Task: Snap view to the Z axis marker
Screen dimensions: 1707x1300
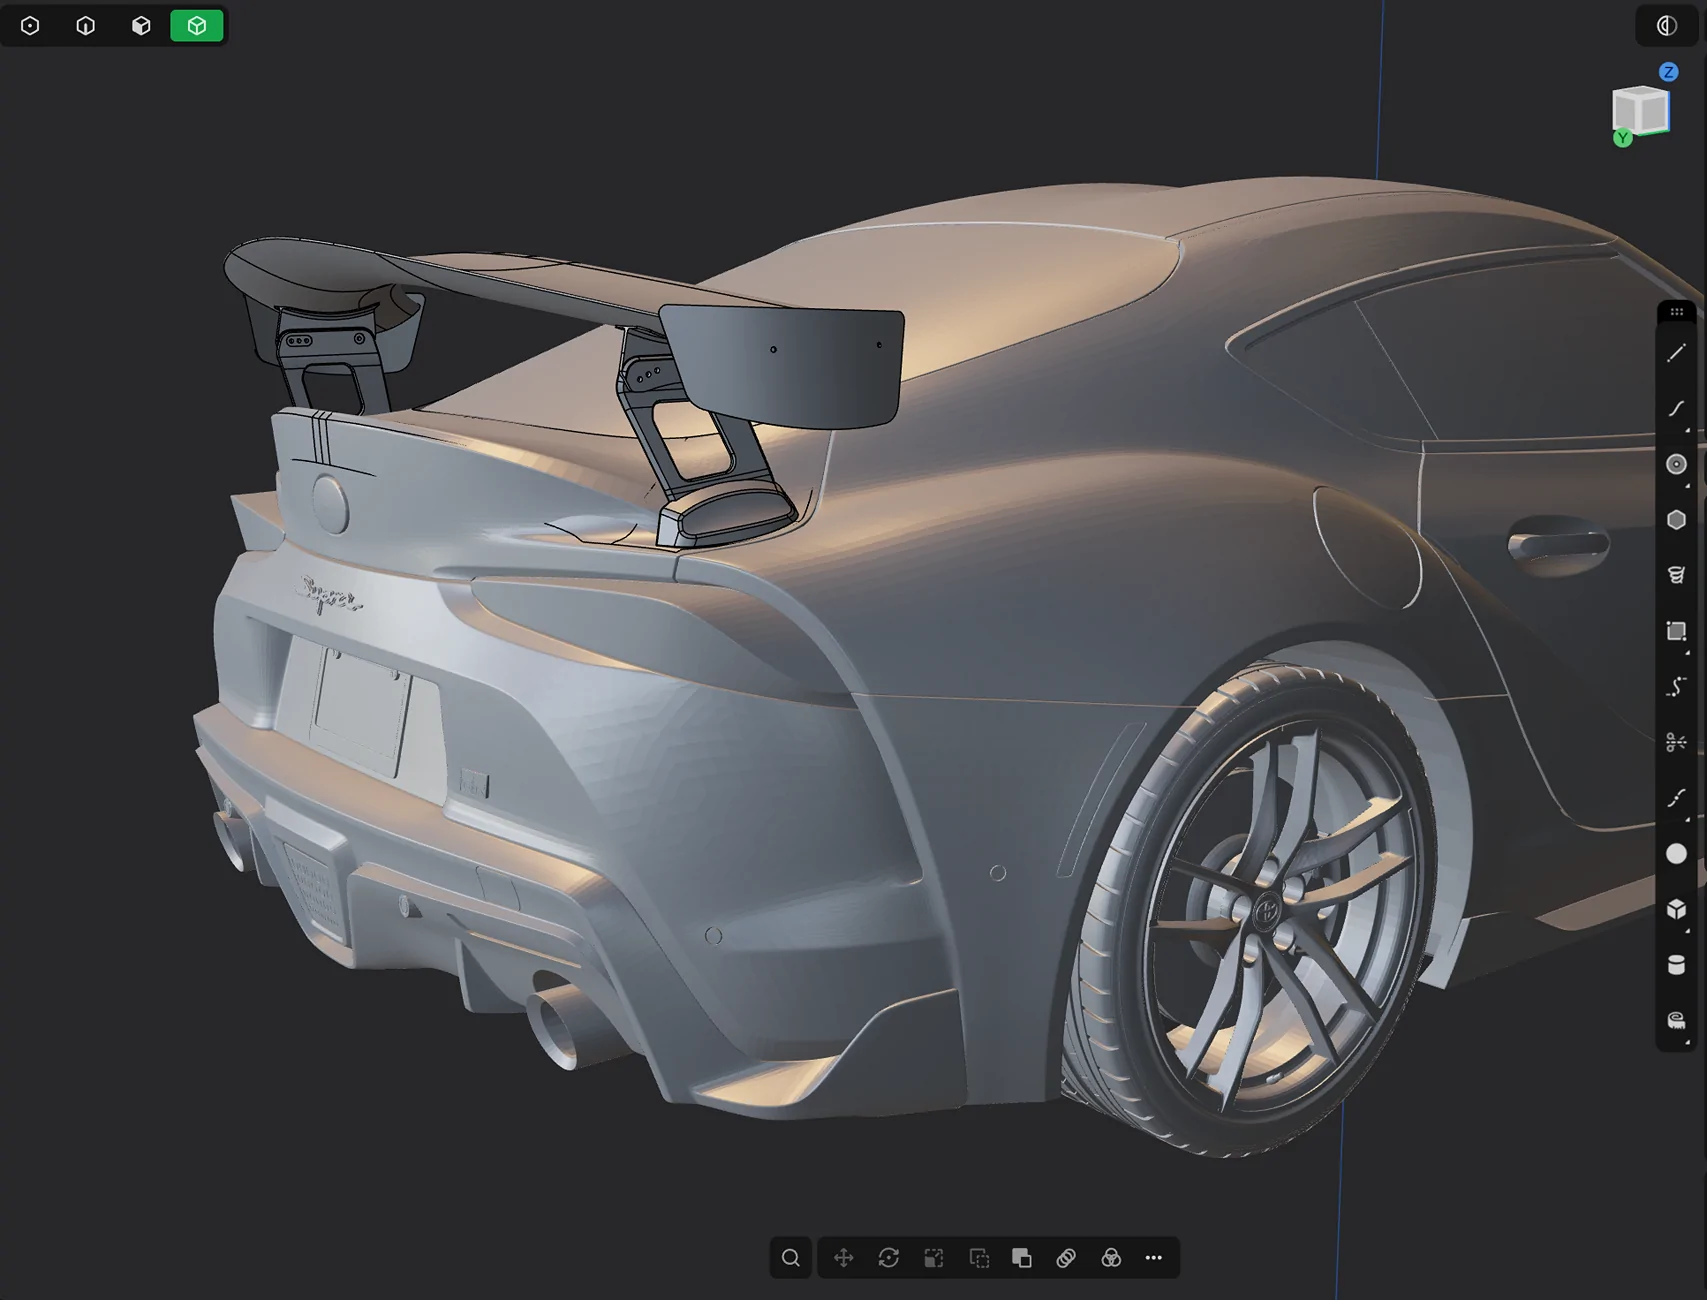Action: click(1668, 72)
